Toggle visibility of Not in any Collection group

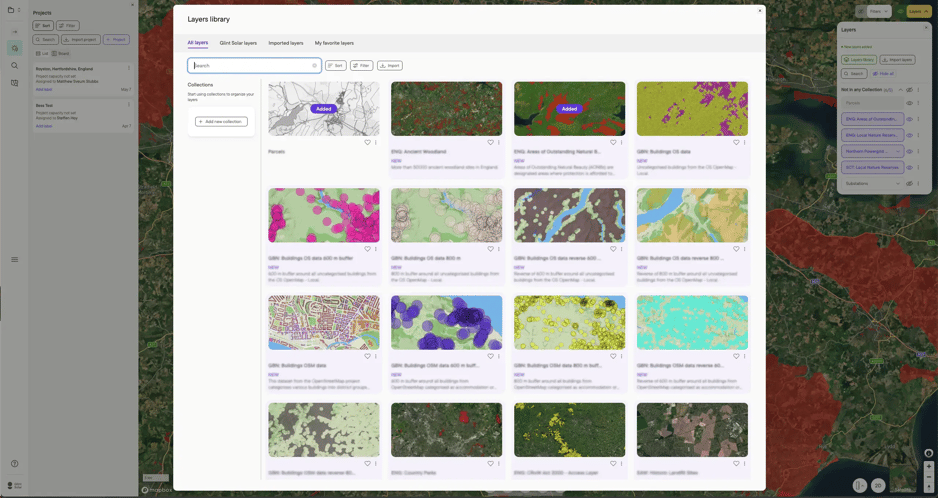pos(909,90)
